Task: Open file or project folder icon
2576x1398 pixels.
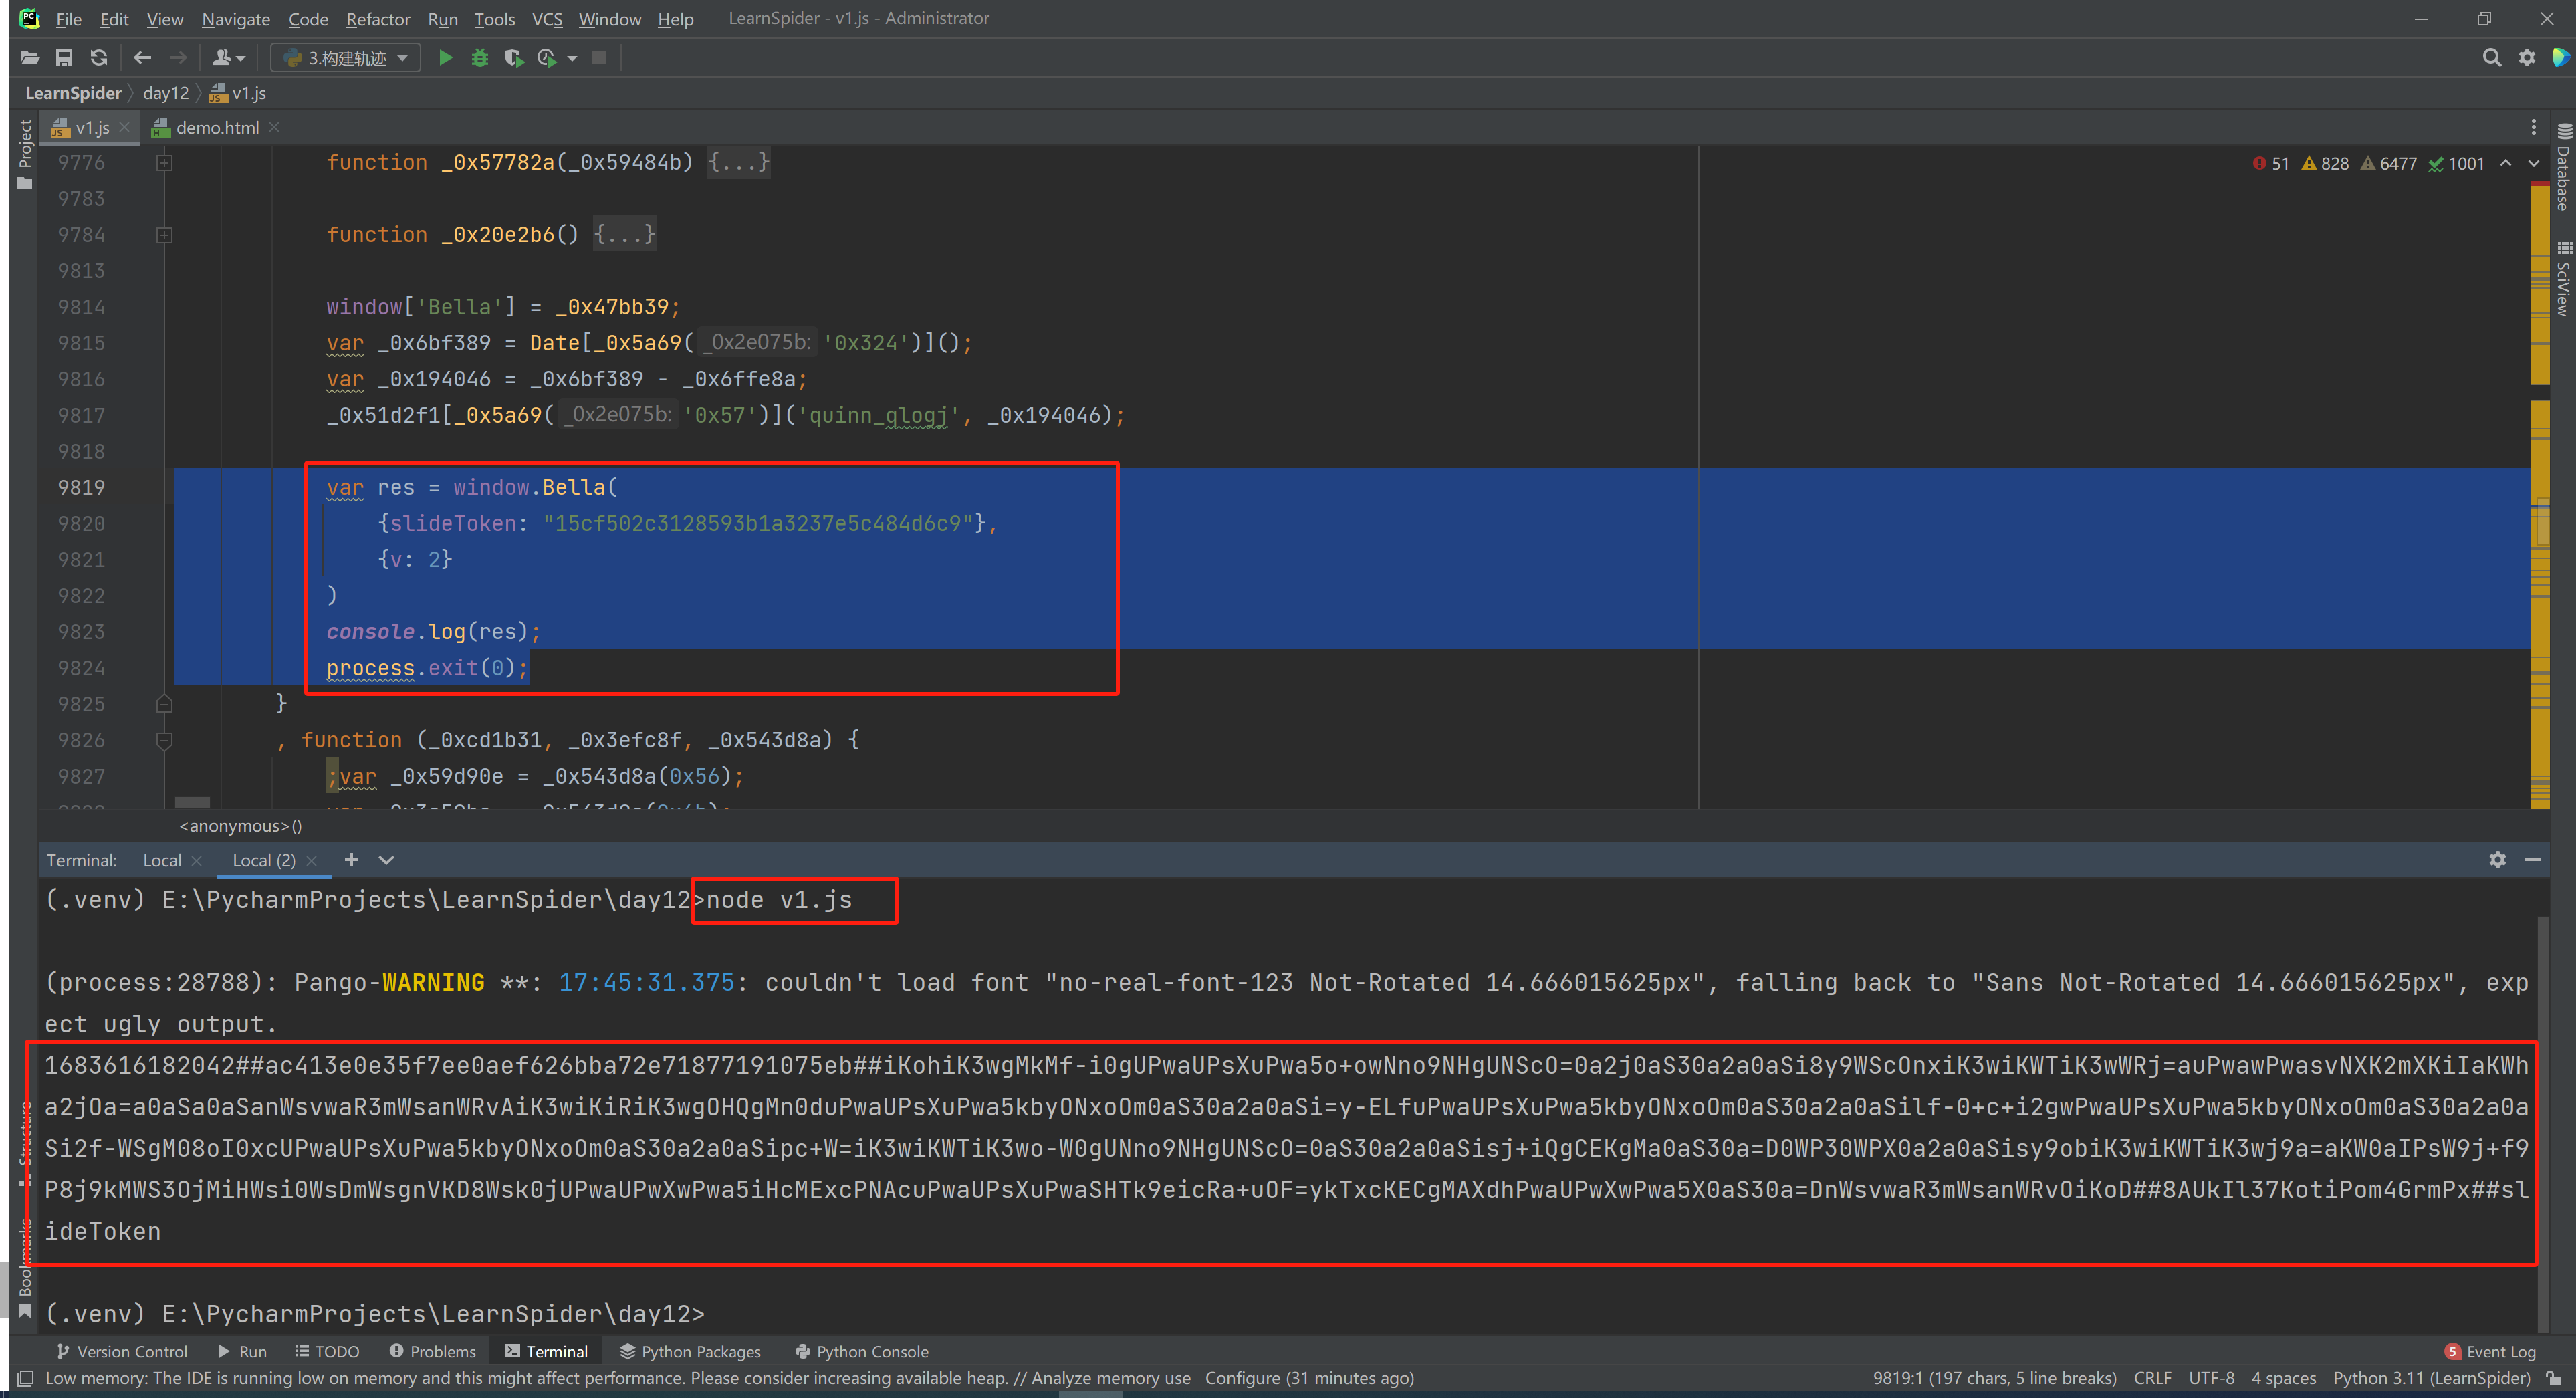Action: 30,58
